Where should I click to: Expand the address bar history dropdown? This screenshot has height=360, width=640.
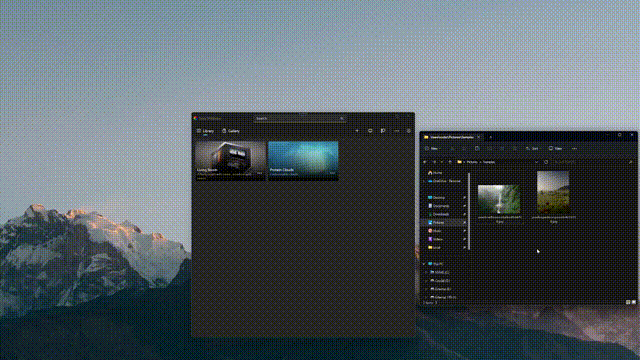[536, 162]
